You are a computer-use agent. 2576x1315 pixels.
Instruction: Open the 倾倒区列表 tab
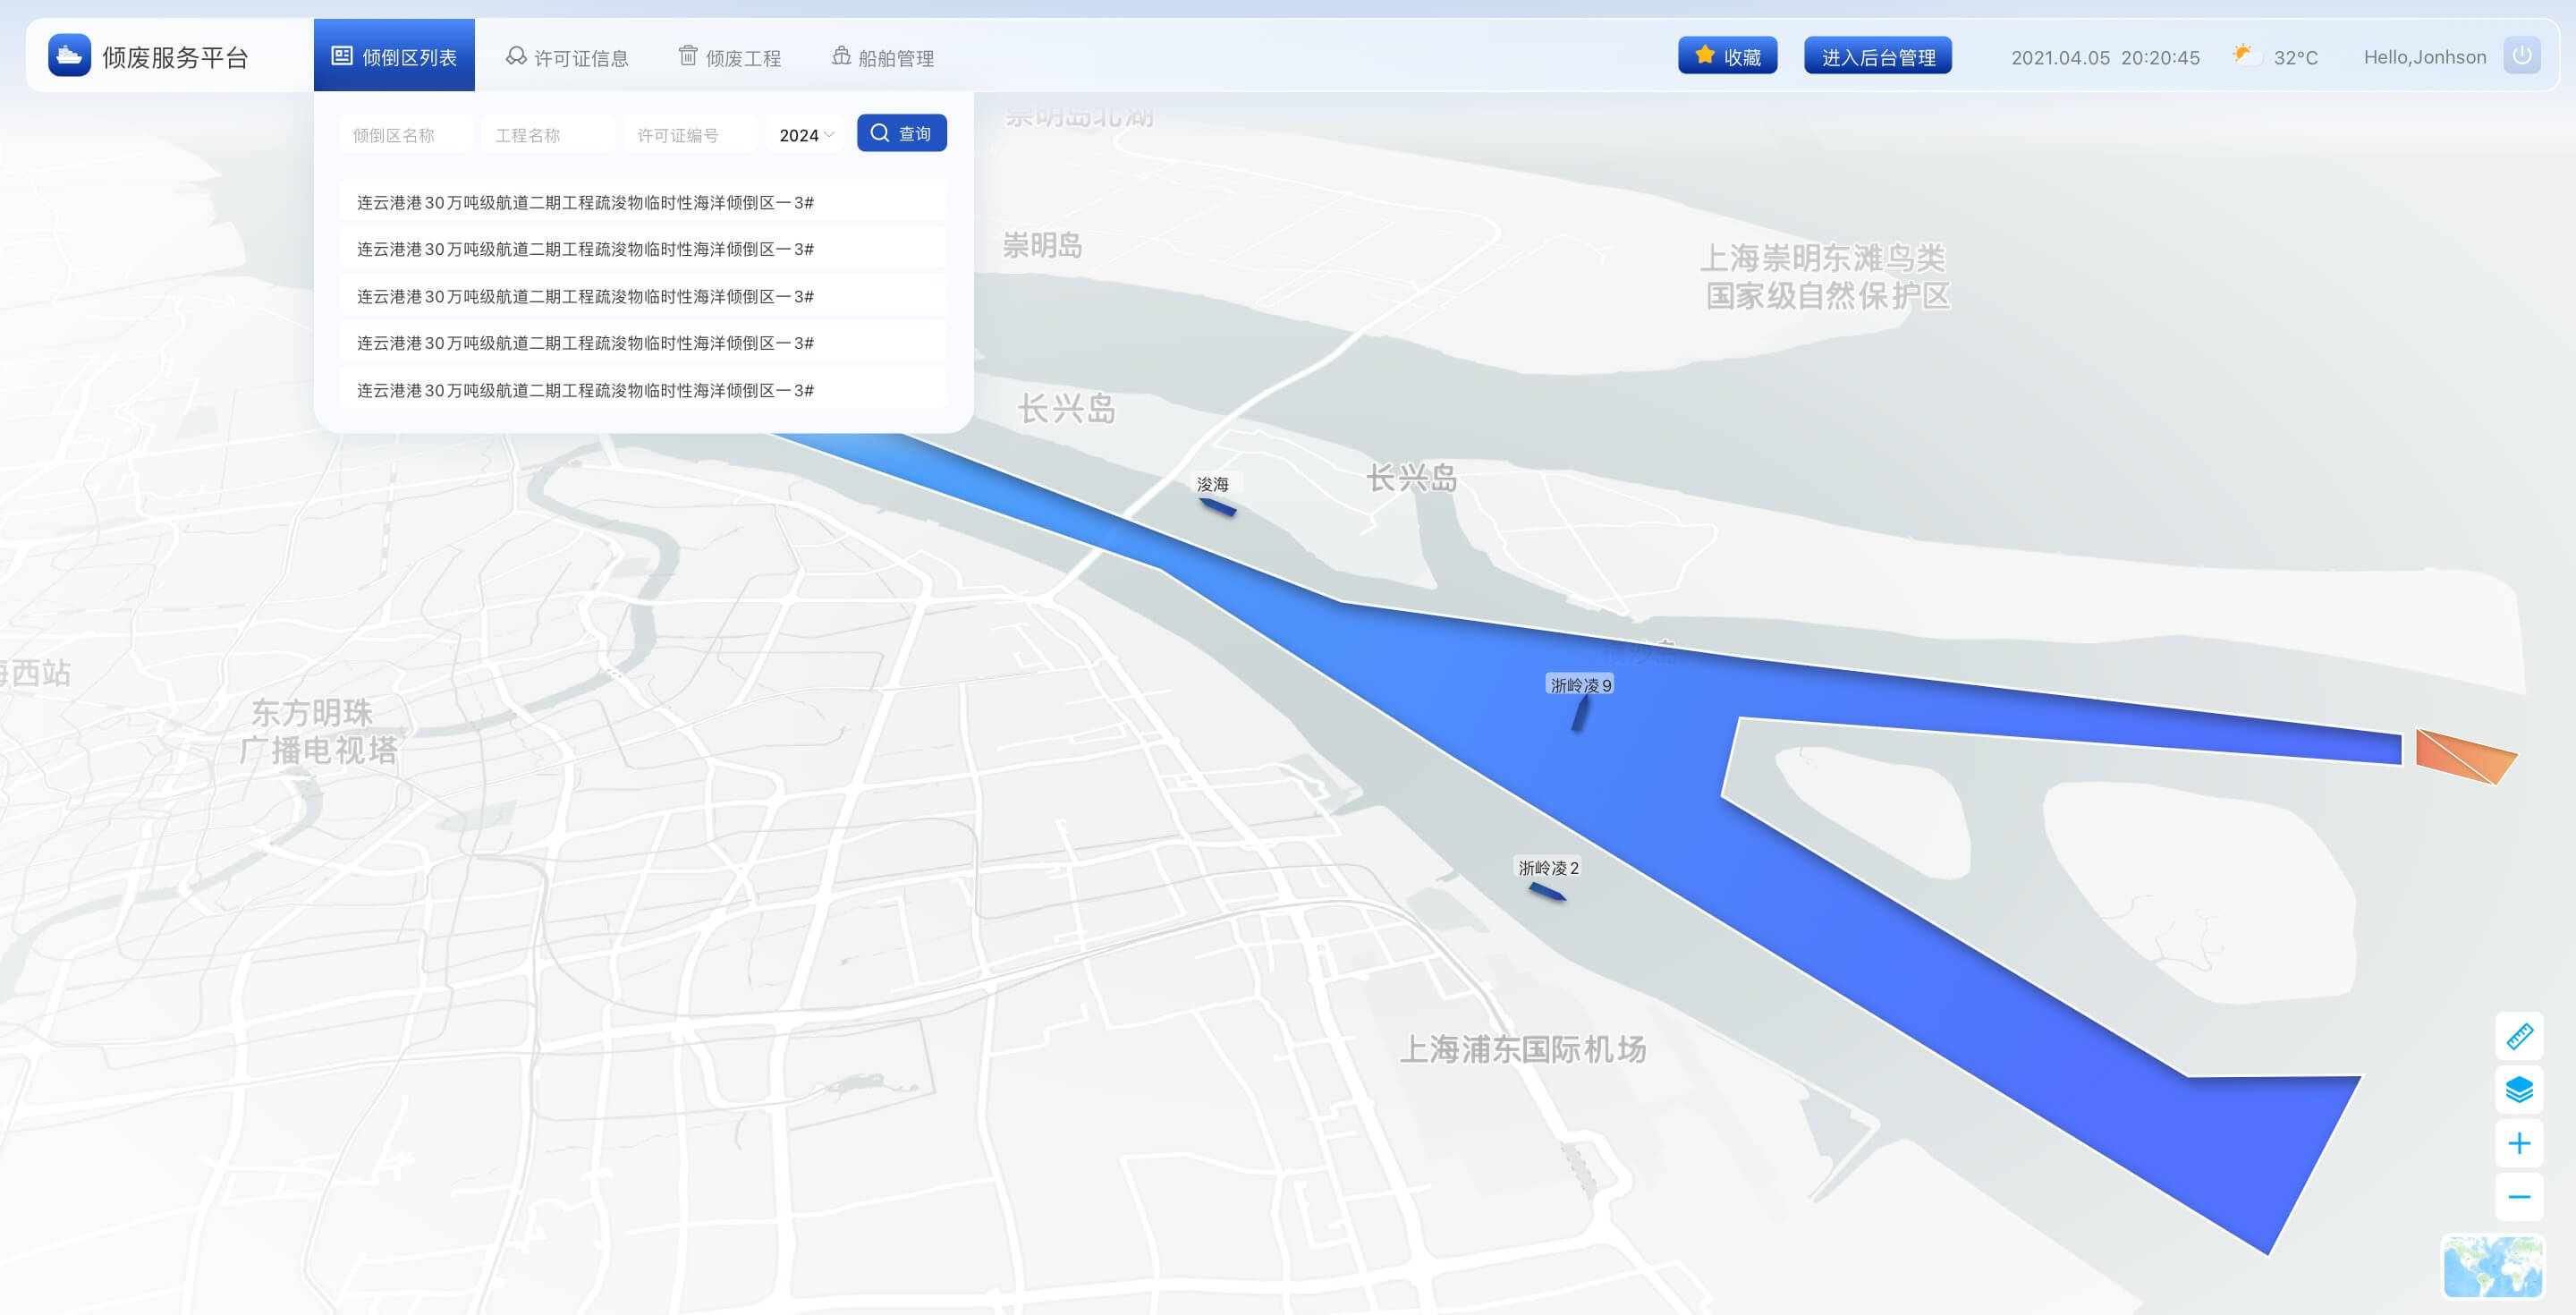point(394,55)
